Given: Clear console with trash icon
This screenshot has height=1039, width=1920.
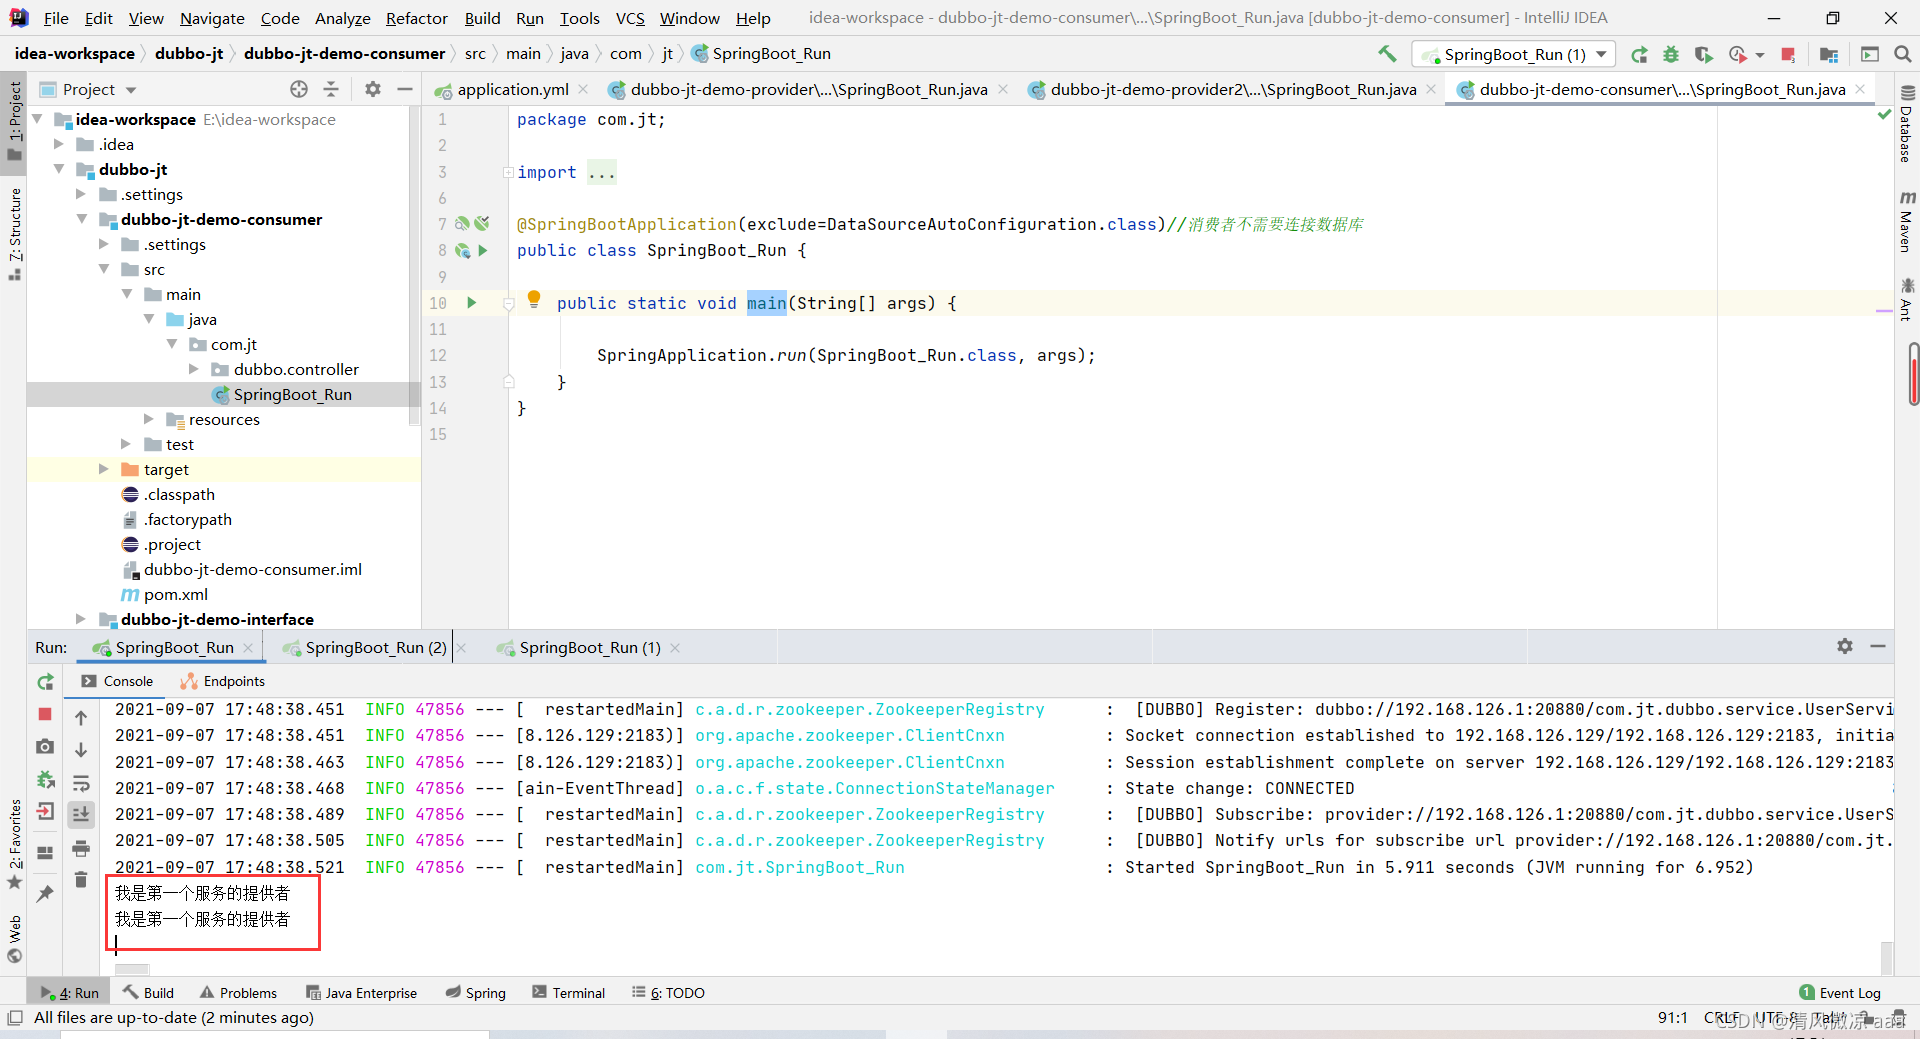Looking at the screenshot, I should pos(81,880).
